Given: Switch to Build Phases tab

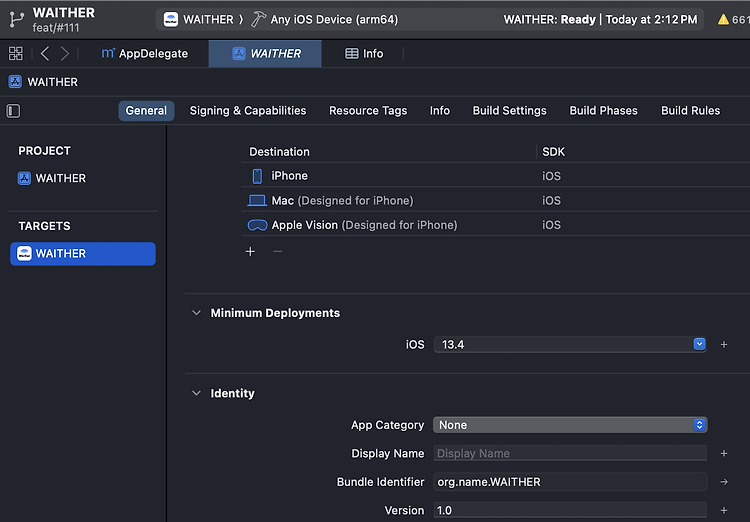Looking at the screenshot, I should (603, 111).
